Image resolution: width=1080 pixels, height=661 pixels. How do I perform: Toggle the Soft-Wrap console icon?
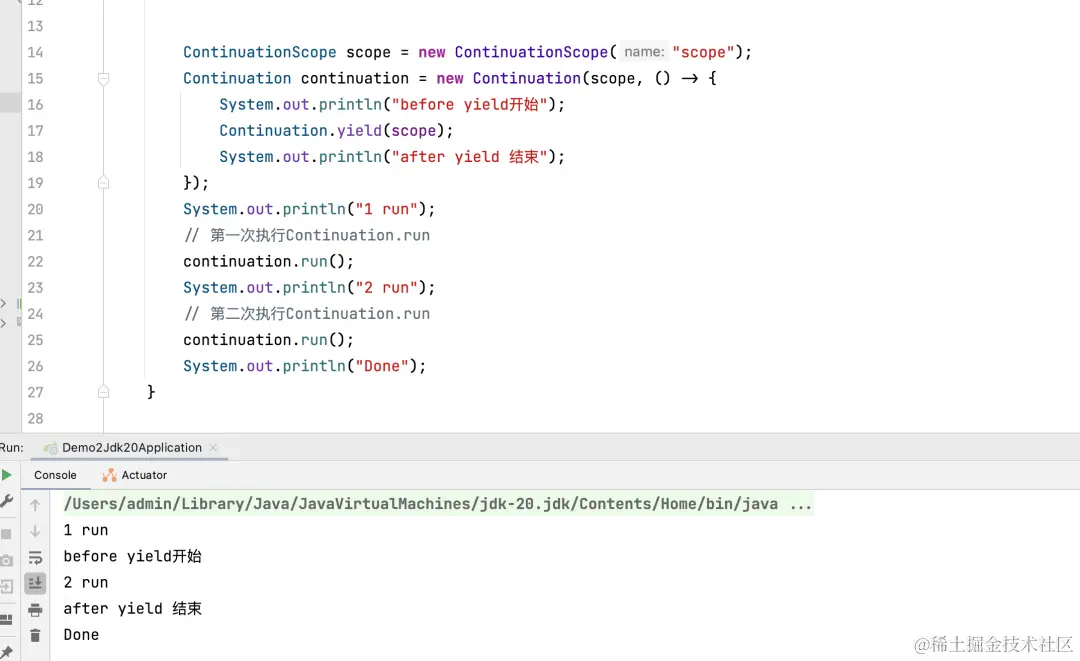(35, 558)
